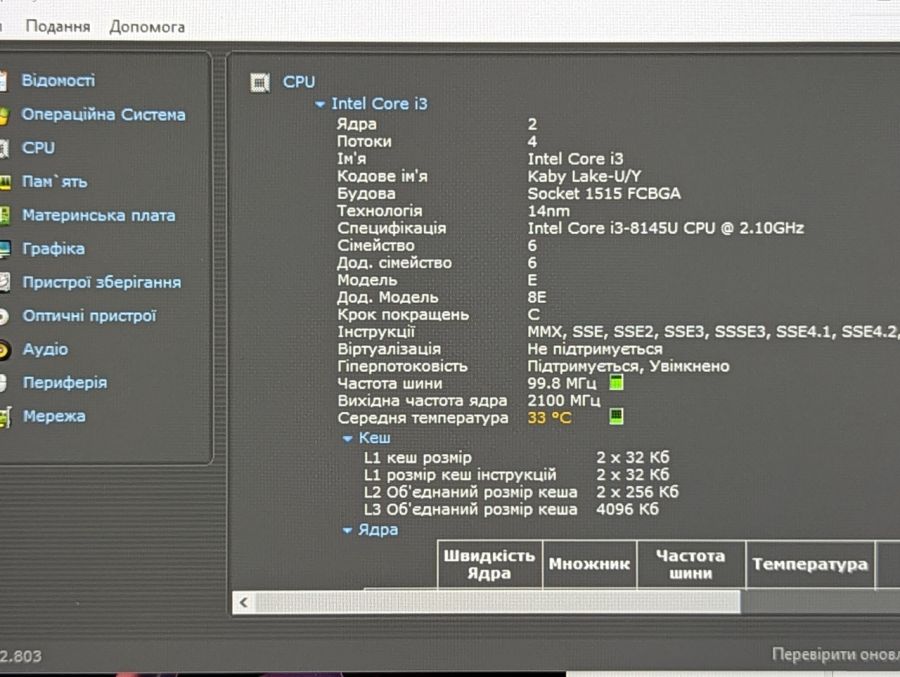Select the Не підтримується virtualization value

tap(595, 349)
